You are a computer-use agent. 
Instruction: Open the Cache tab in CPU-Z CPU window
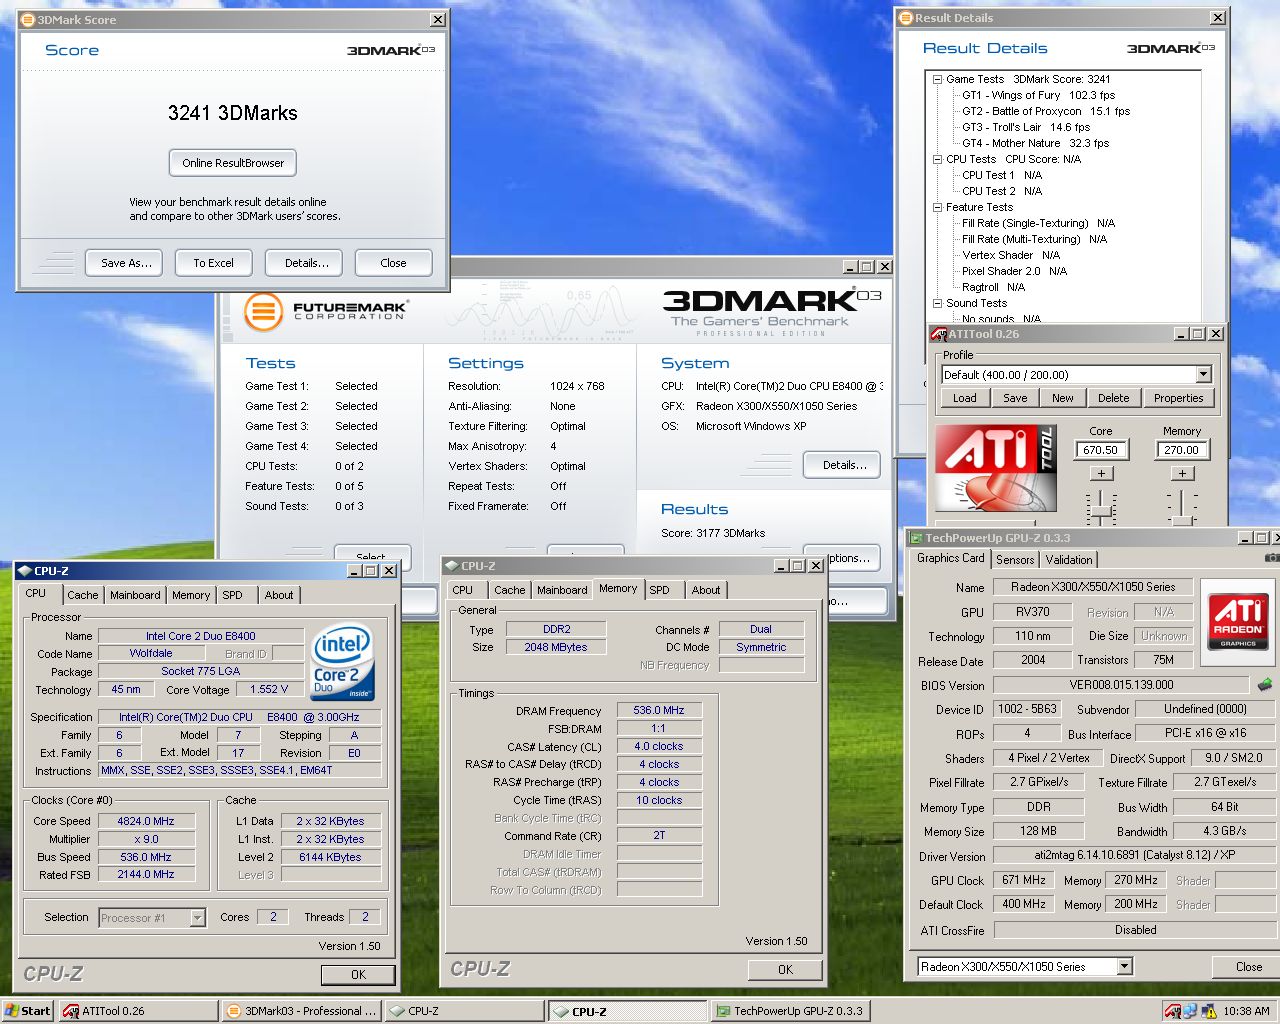click(83, 595)
